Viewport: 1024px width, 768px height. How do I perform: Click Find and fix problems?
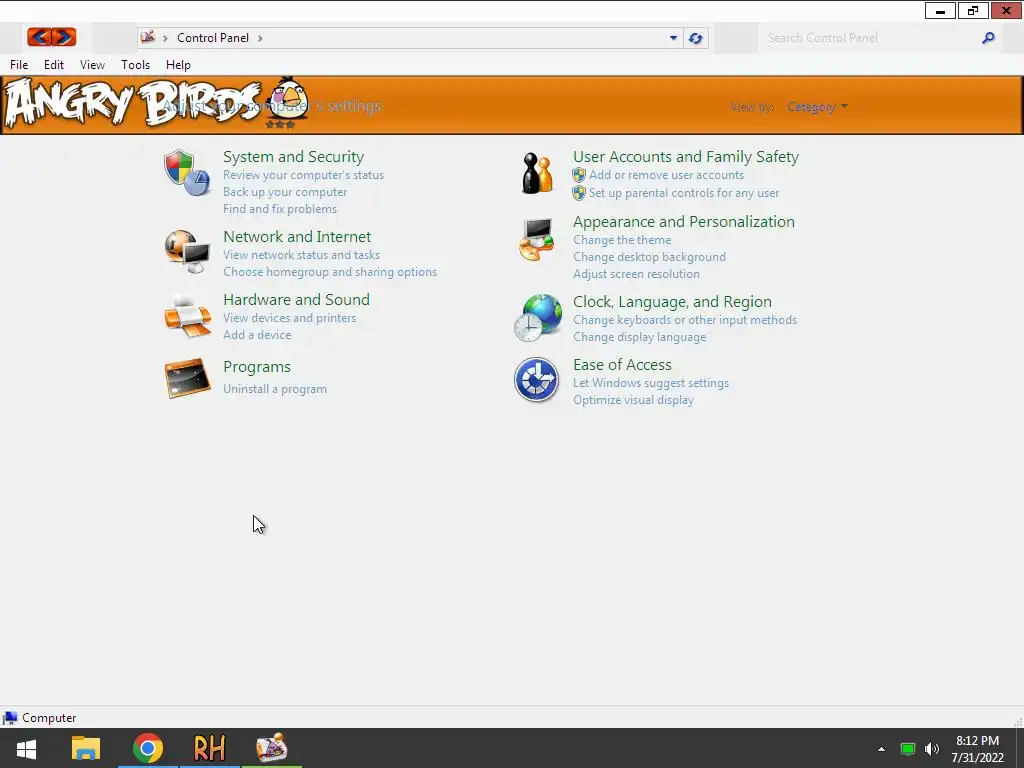point(280,209)
